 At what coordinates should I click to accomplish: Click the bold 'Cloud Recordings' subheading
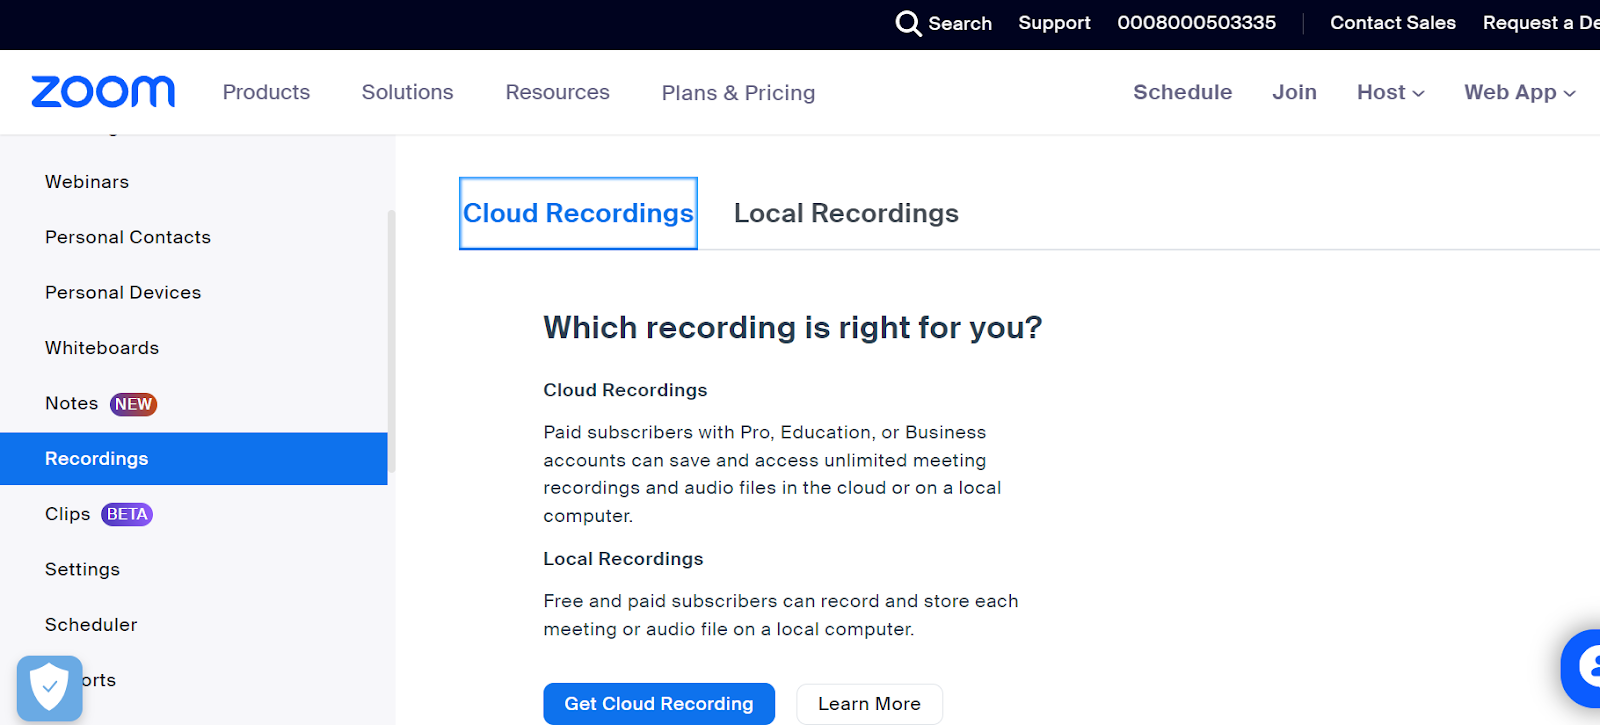[625, 390]
